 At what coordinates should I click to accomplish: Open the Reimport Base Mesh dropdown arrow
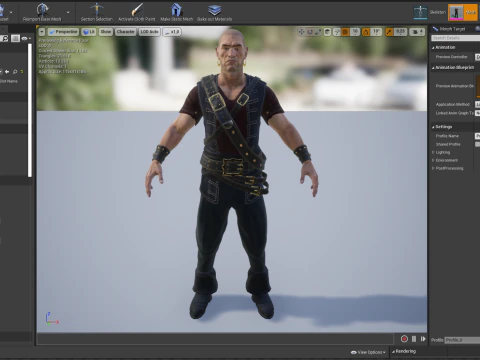point(68,12)
